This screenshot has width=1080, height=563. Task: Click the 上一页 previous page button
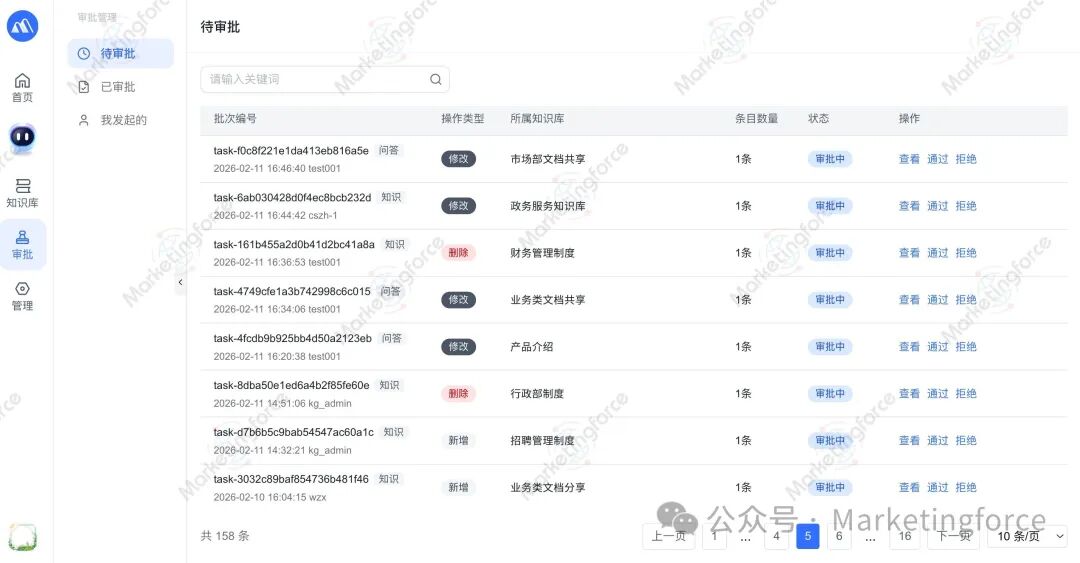click(x=669, y=537)
